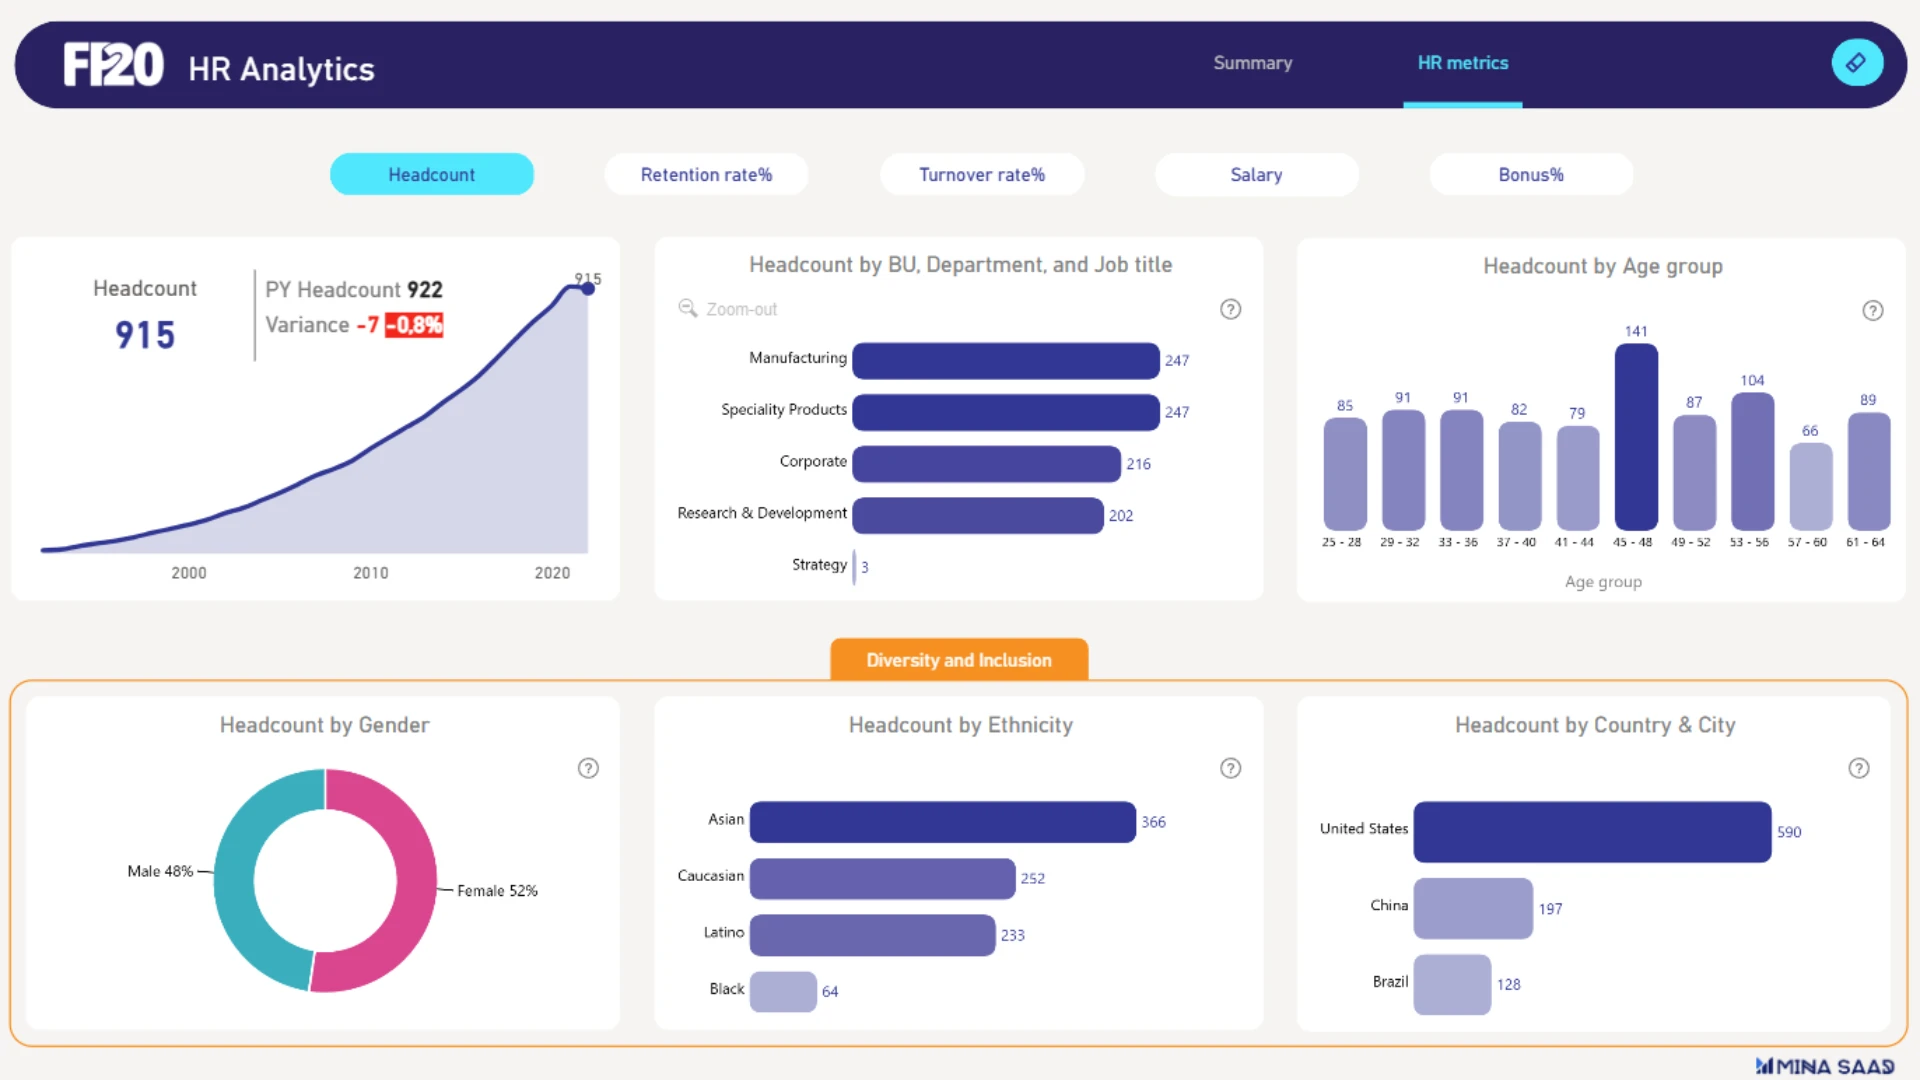Click help icon on the Gender chart

tap(588, 768)
